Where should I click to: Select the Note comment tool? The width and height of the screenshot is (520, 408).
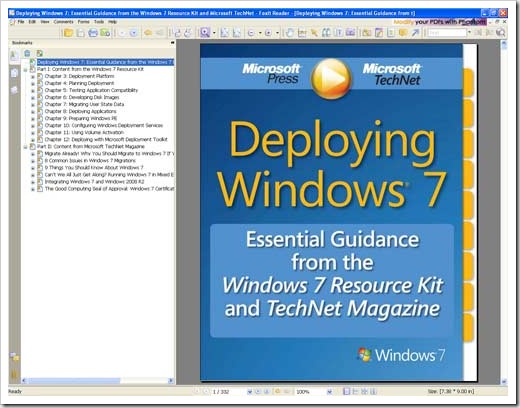point(403,33)
